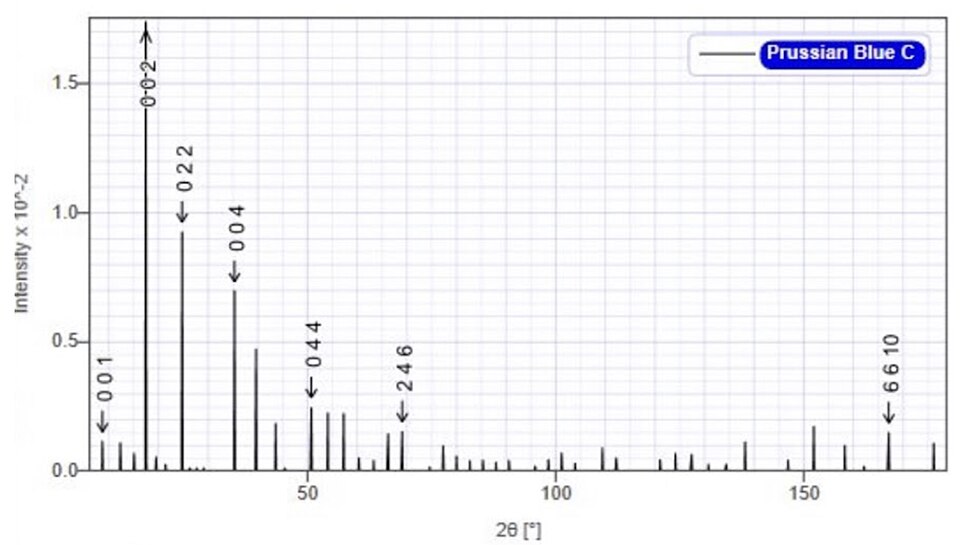The width and height of the screenshot is (960, 545).
Task: Click the y-axis tick label 0.0
Action: (64, 470)
